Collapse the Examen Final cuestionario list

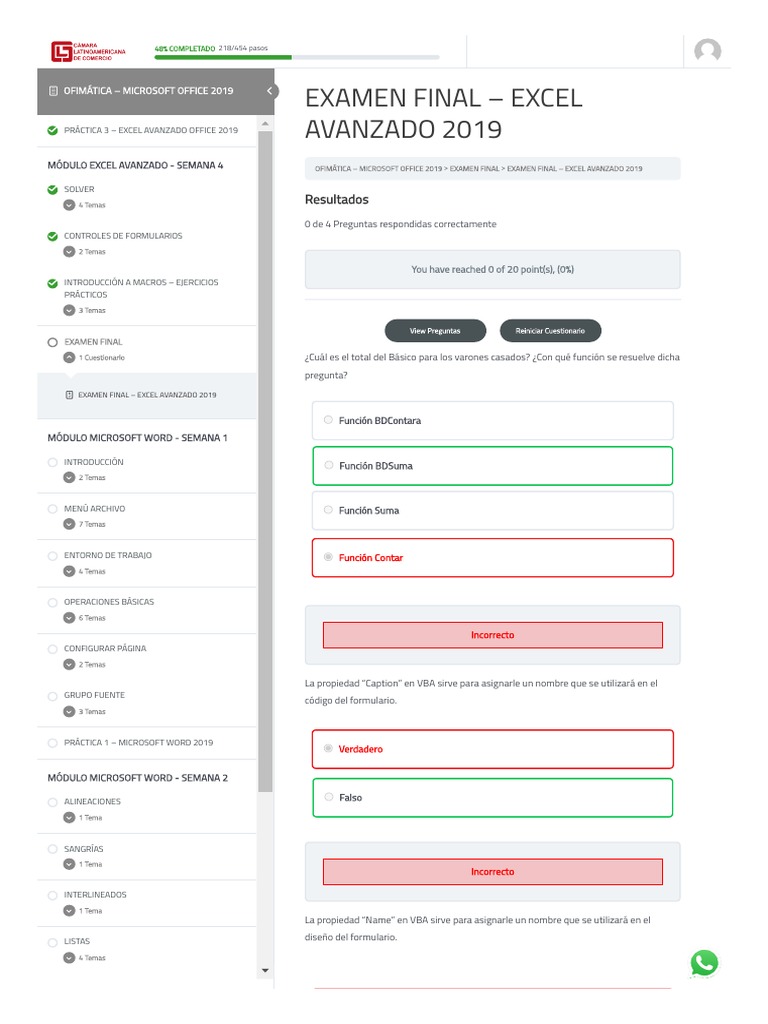tap(69, 357)
